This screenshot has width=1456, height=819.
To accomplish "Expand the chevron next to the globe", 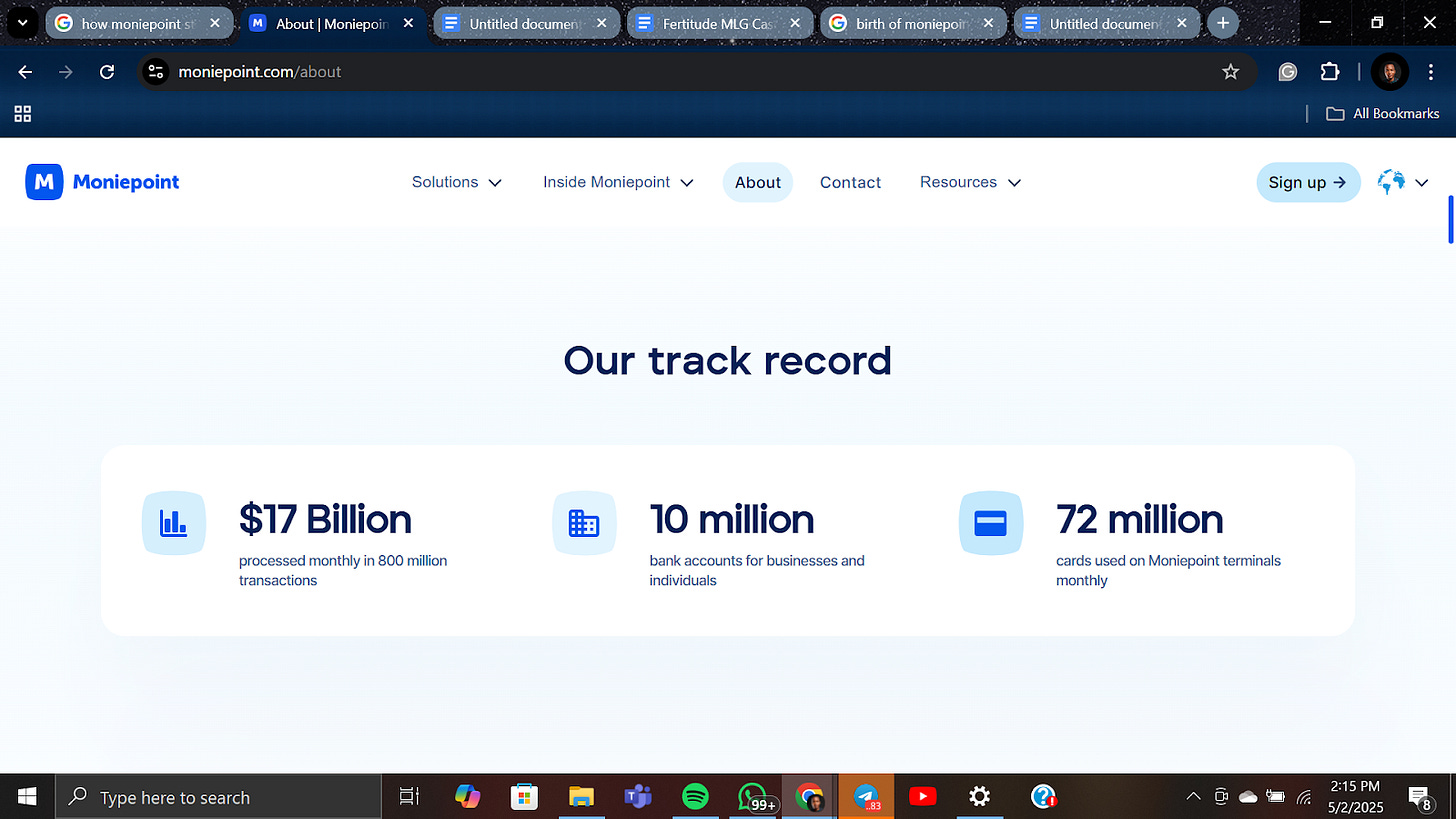I will coord(1421,182).
